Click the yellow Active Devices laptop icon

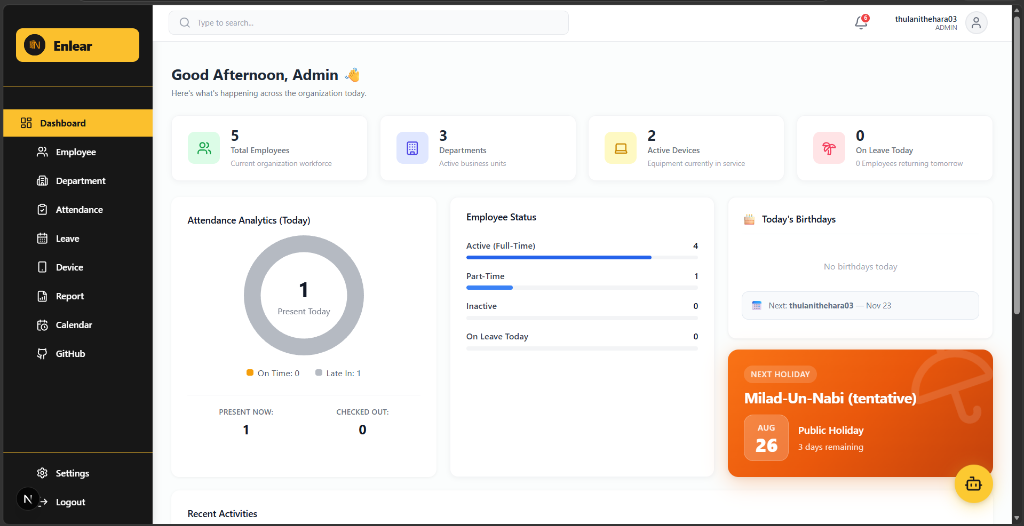point(620,148)
